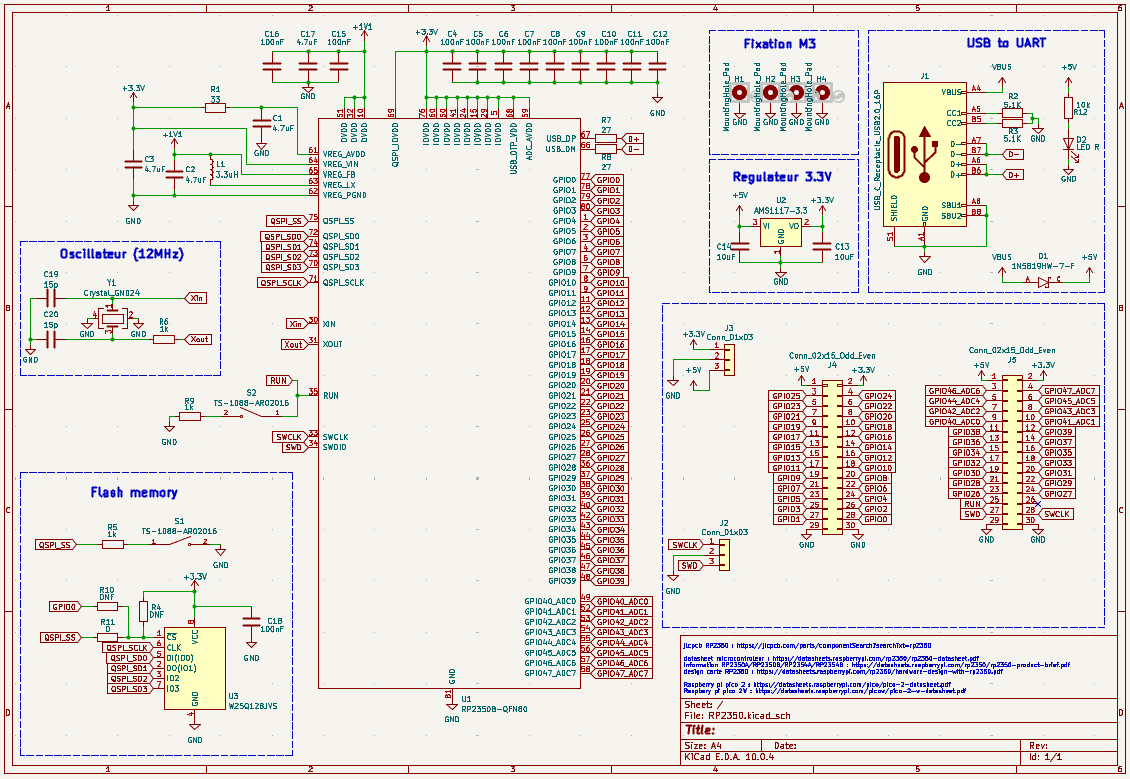Click the 'D+' label at J1 pin B6
The height and width of the screenshot is (779, 1130).
tap(1013, 174)
